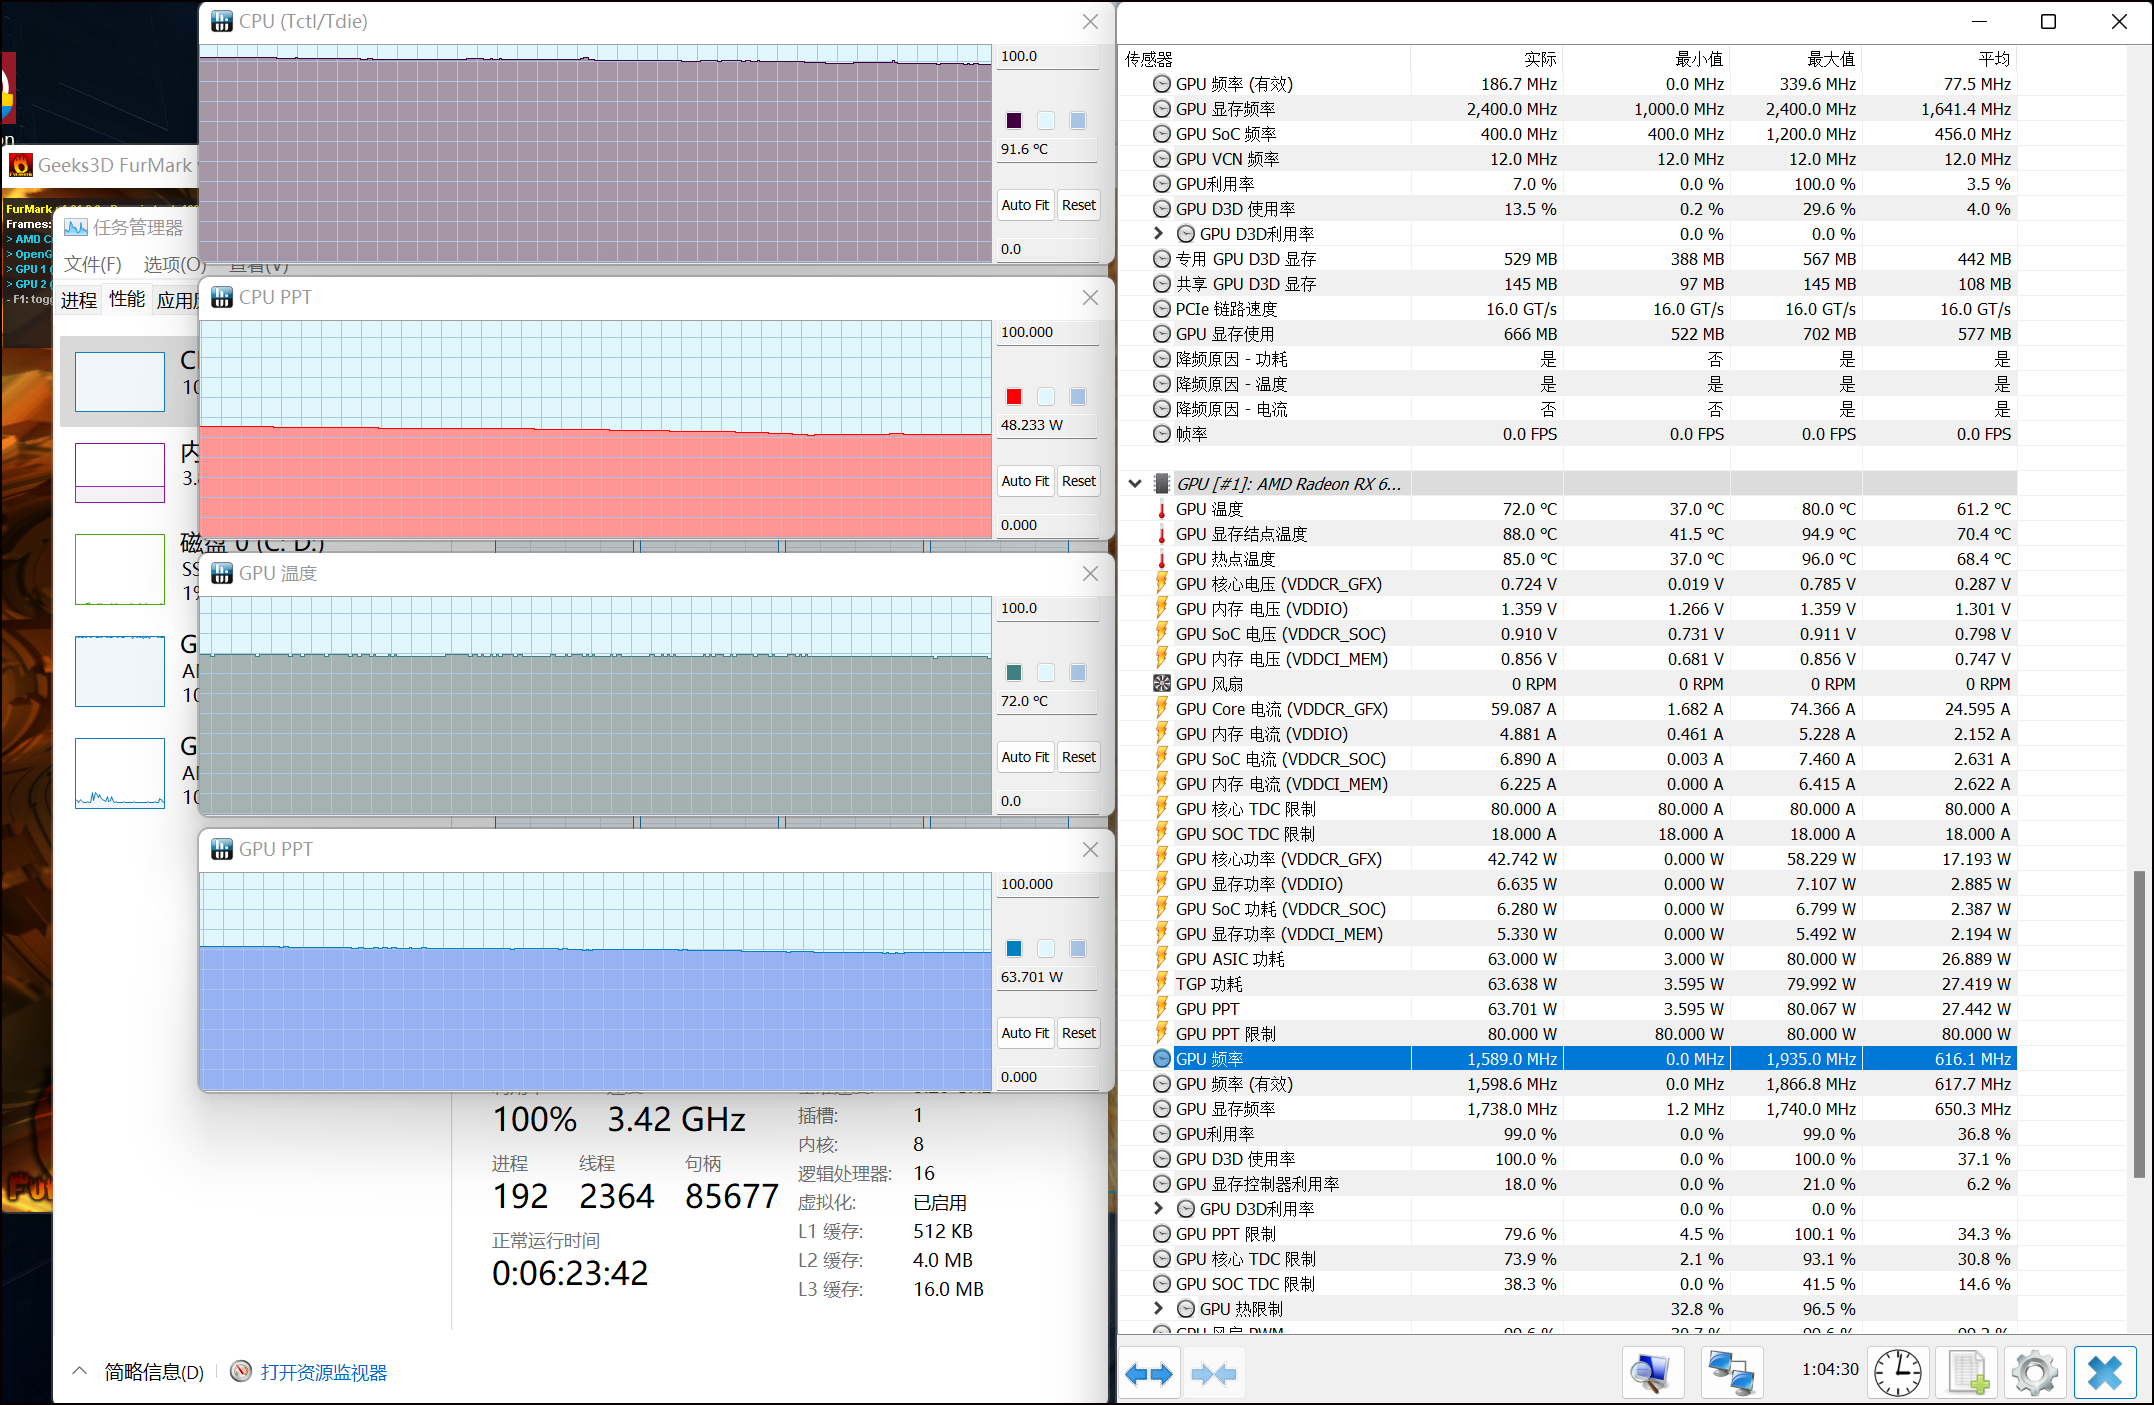Collapse the GPU [#1] AMD Radeon group
The height and width of the screenshot is (1405, 2154).
coord(1135,484)
